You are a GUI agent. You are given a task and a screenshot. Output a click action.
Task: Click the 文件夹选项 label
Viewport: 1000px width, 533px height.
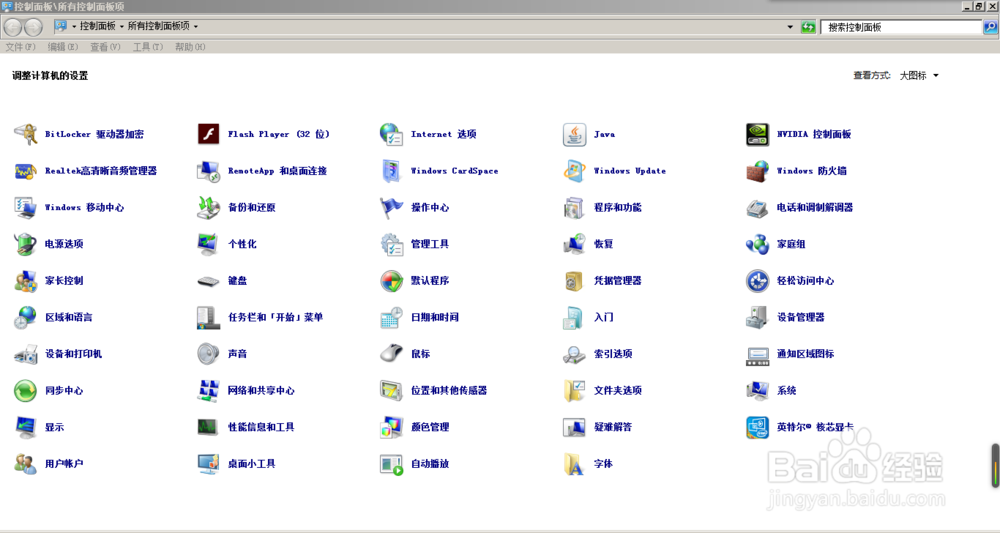(617, 391)
